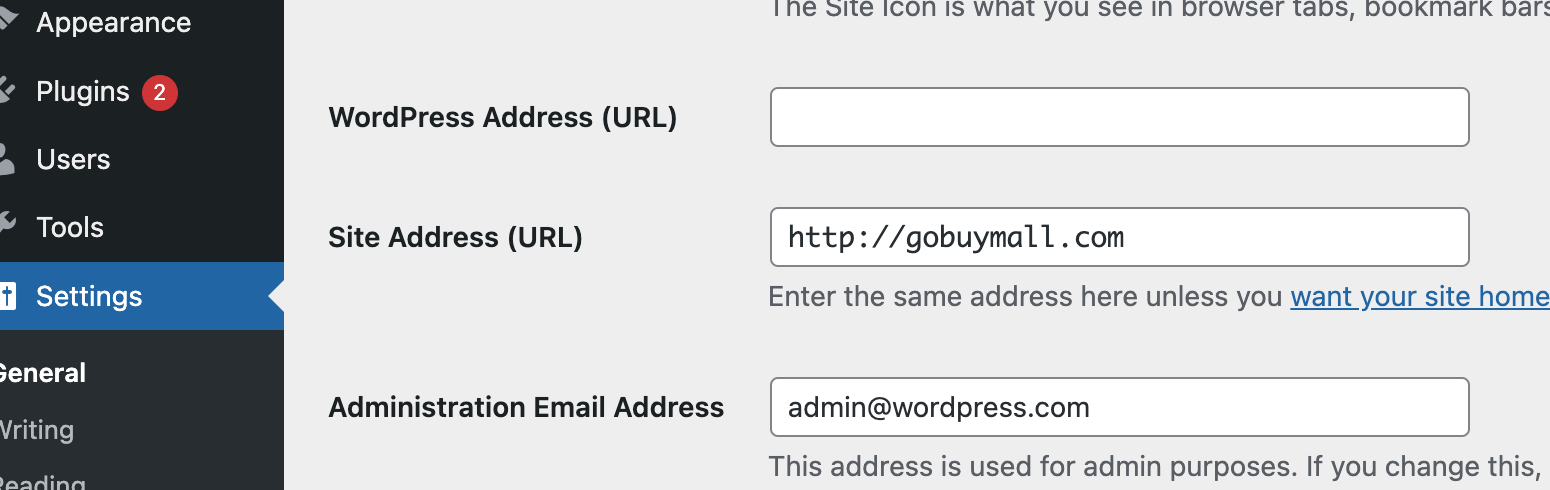
Task: Click the red plugin update badge
Action: pyautogui.click(x=159, y=92)
